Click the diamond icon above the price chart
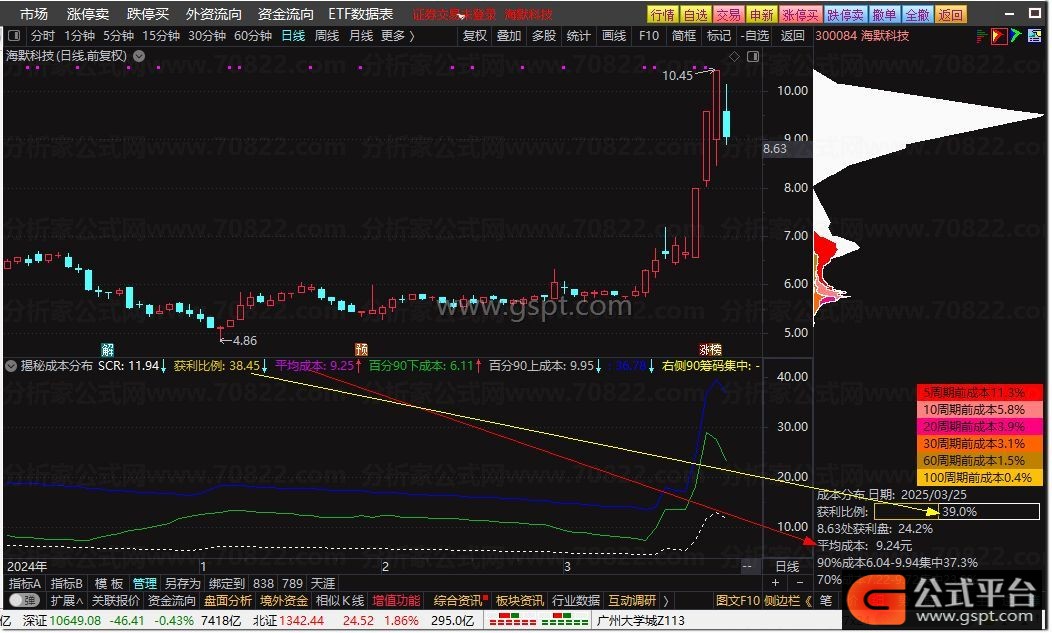The image size is (1052, 633). (735, 56)
